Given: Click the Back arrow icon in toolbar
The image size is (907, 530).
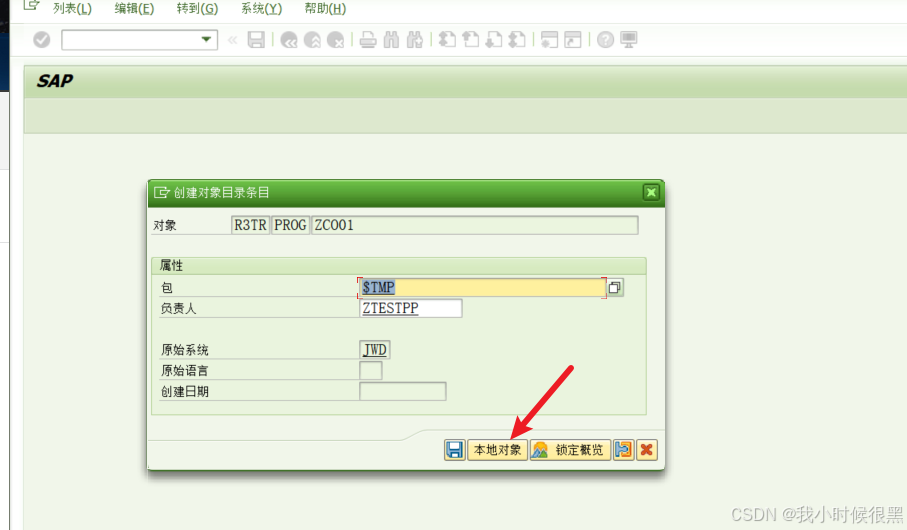Looking at the screenshot, I should (x=289, y=40).
